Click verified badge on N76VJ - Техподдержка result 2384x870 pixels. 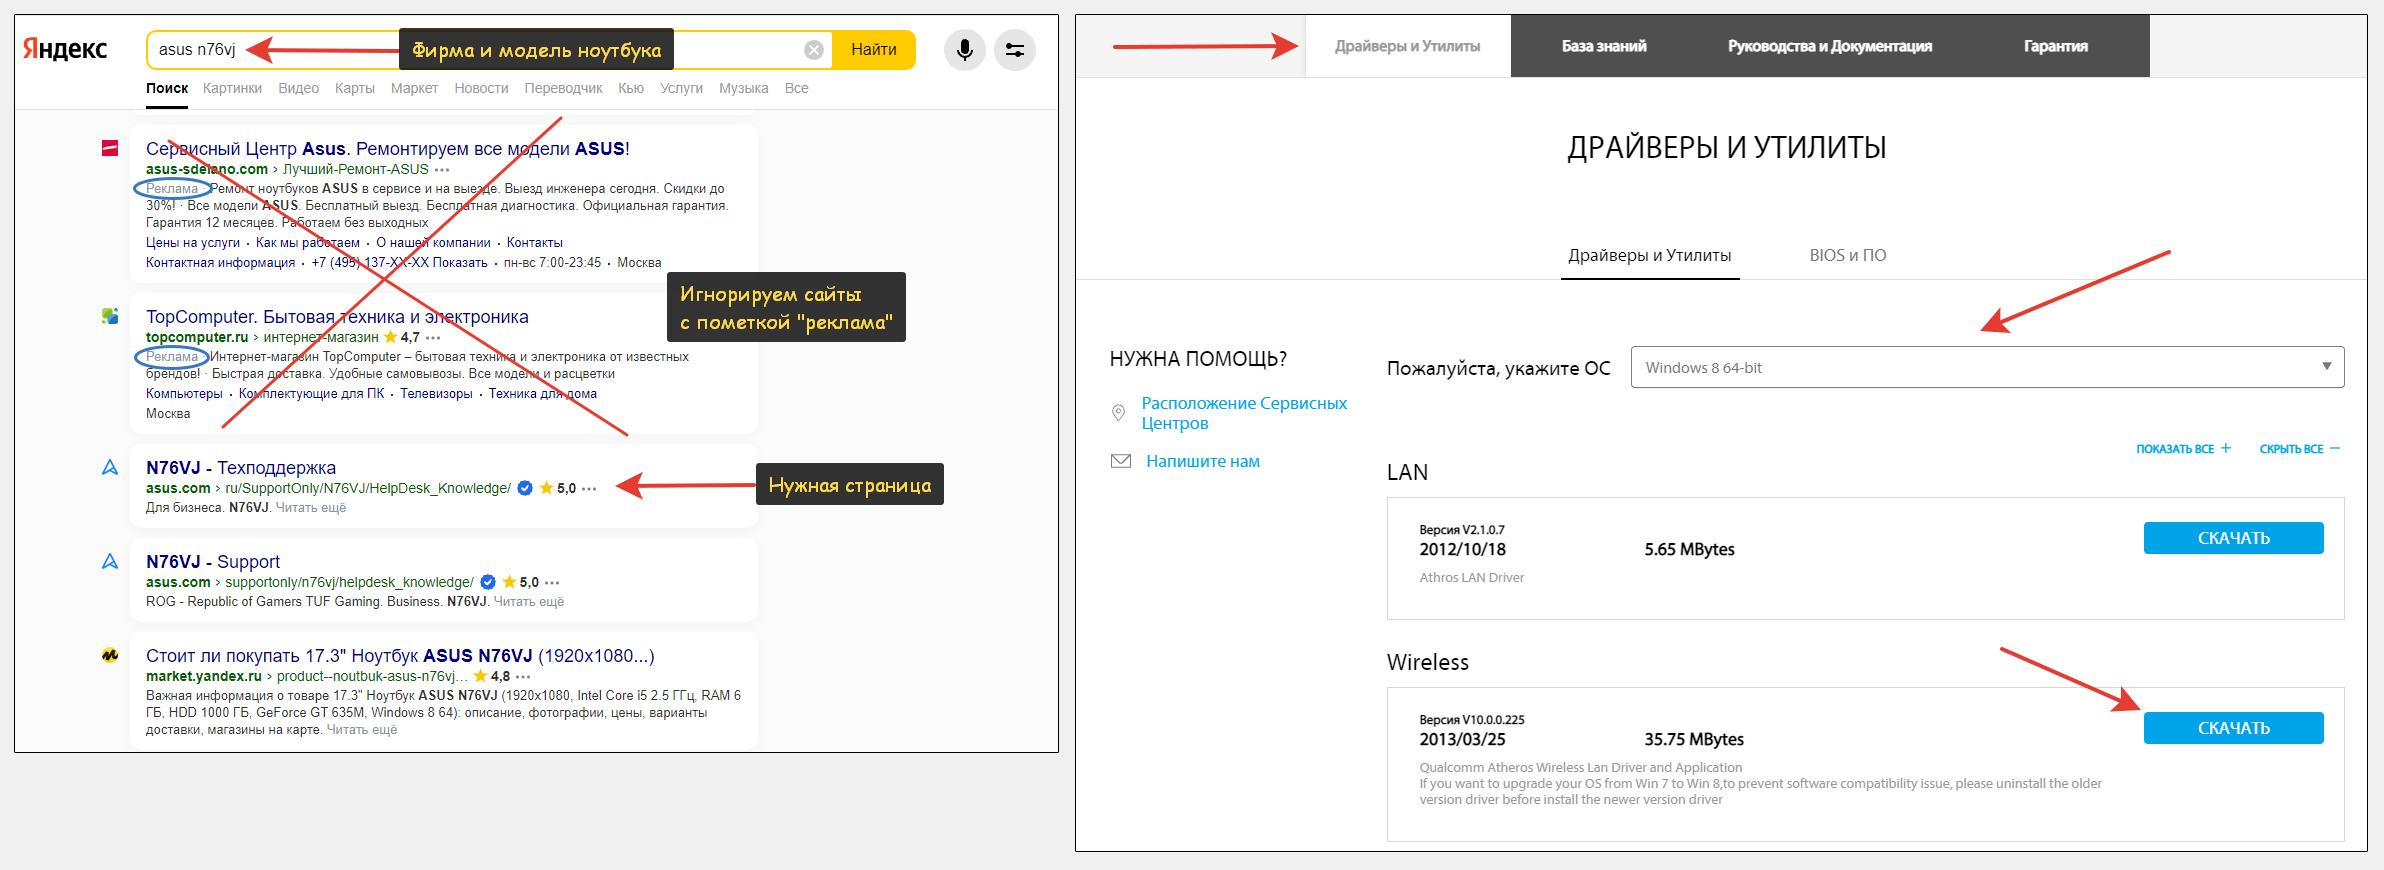tap(525, 488)
